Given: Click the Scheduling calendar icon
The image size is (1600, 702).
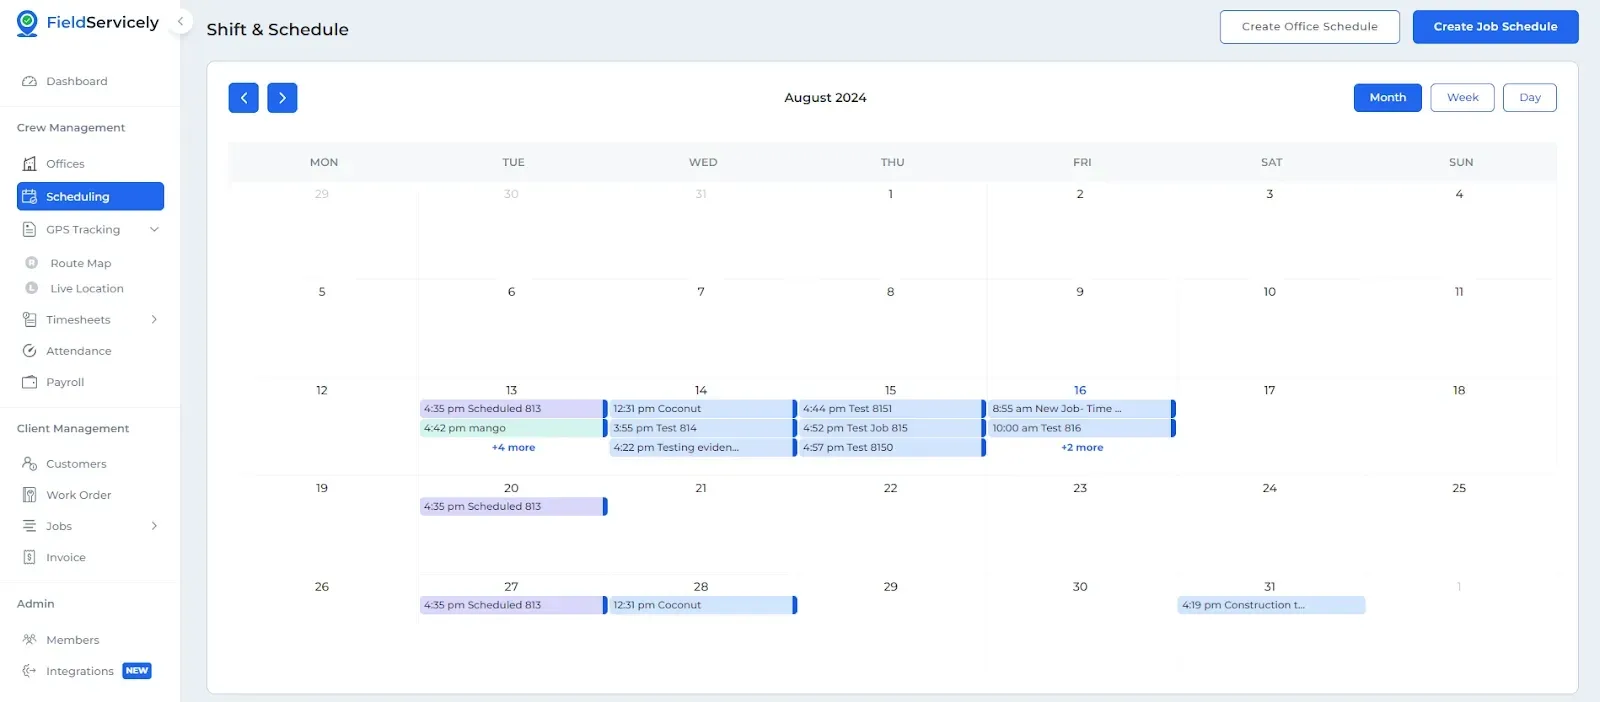Looking at the screenshot, I should 30,197.
